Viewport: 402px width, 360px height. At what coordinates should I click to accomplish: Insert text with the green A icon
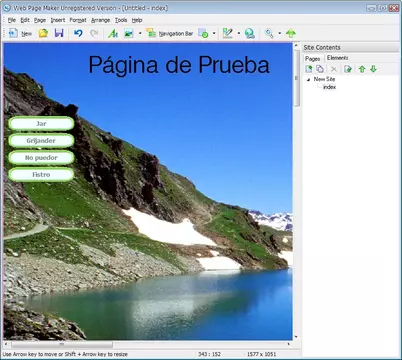click(x=113, y=33)
